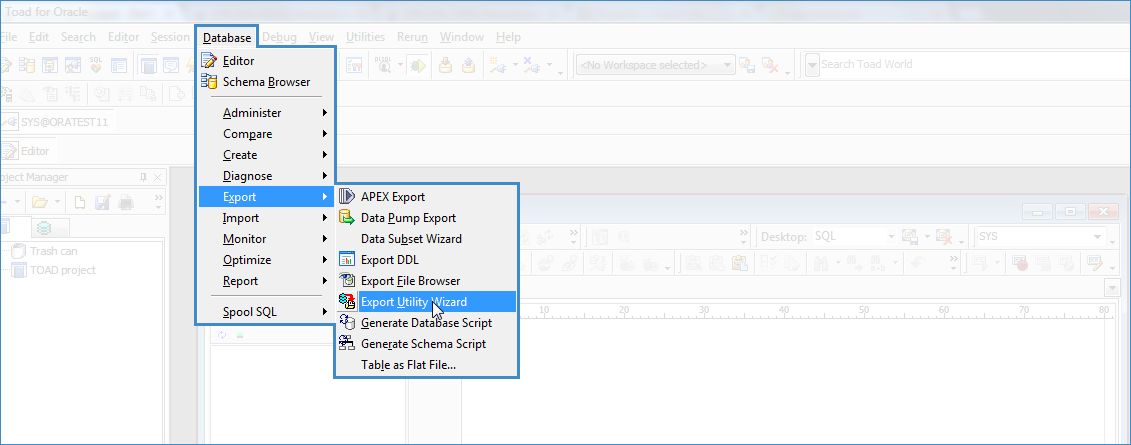Click the delete workspace icon with red X
The height and width of the screenshot is (445, 1131).
[770, 66]
